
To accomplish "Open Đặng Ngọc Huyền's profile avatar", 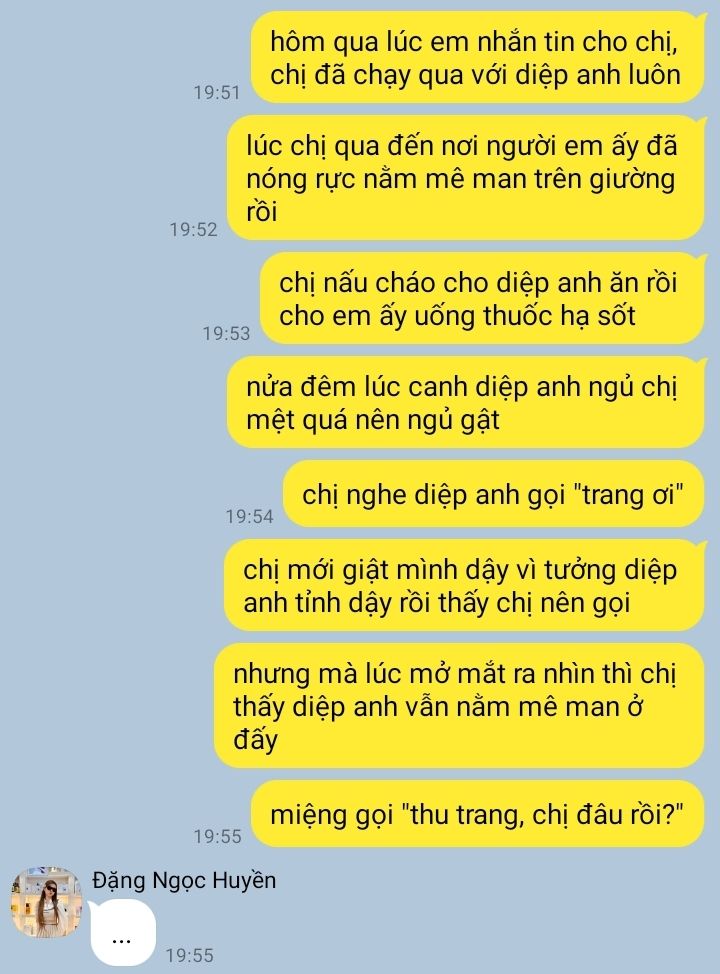I will tap(47, 902).
